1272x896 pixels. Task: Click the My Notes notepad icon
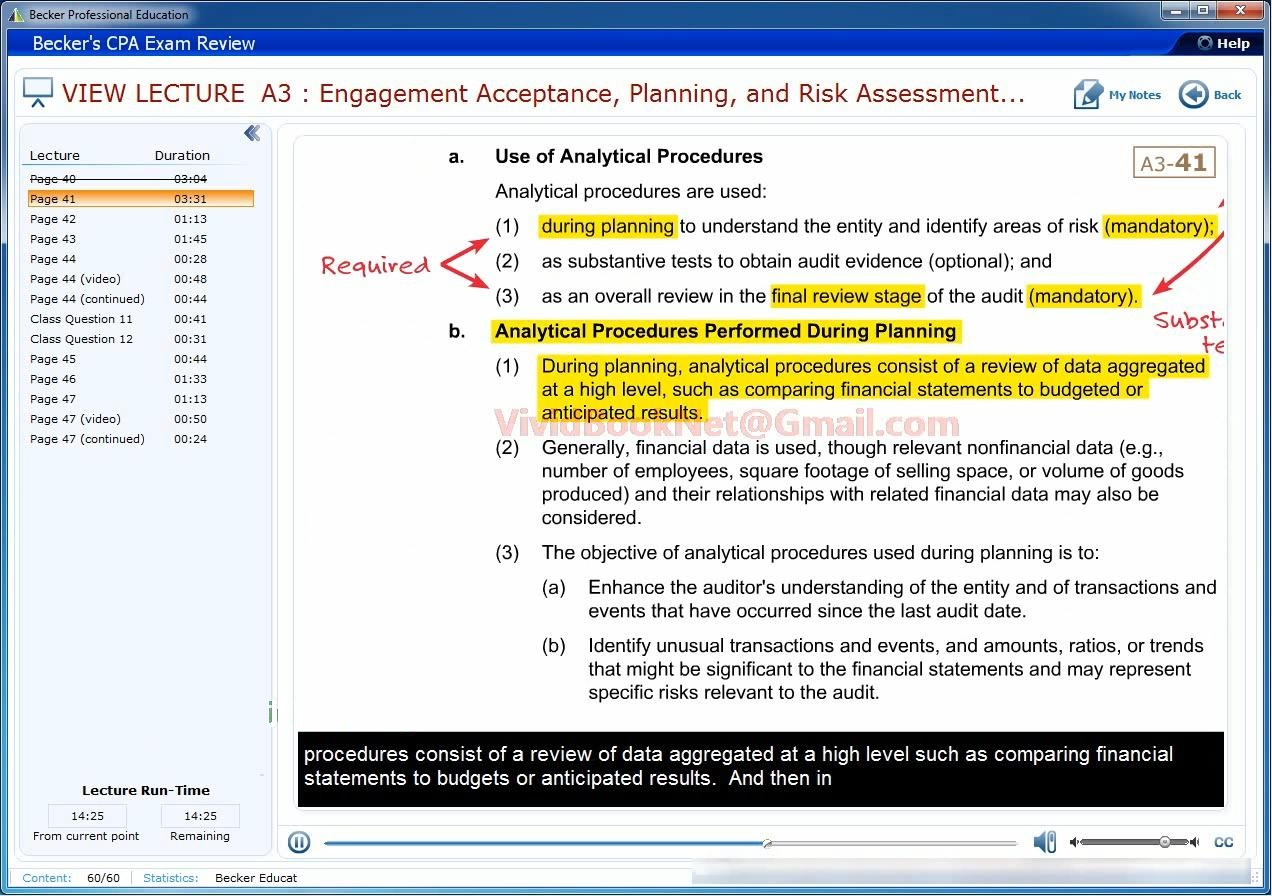click(x=1087, y=95)
